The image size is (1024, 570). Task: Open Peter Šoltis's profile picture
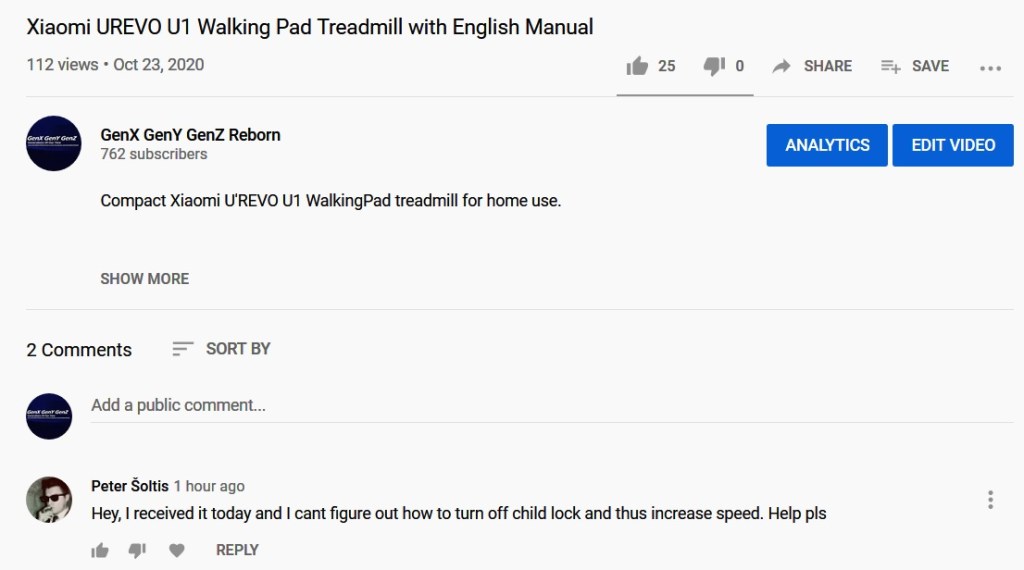click(x=49, y=499)
